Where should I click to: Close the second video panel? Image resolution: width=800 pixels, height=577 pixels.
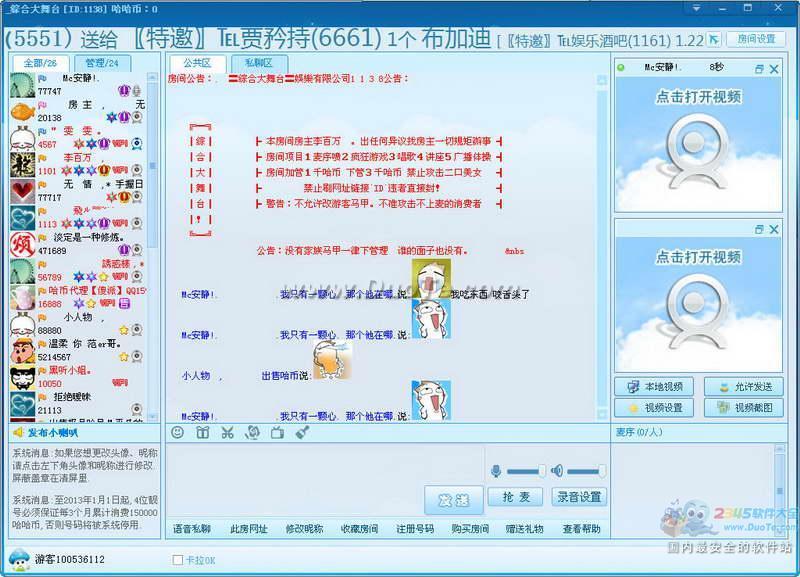pyautogui.click(x=776, y=230)
